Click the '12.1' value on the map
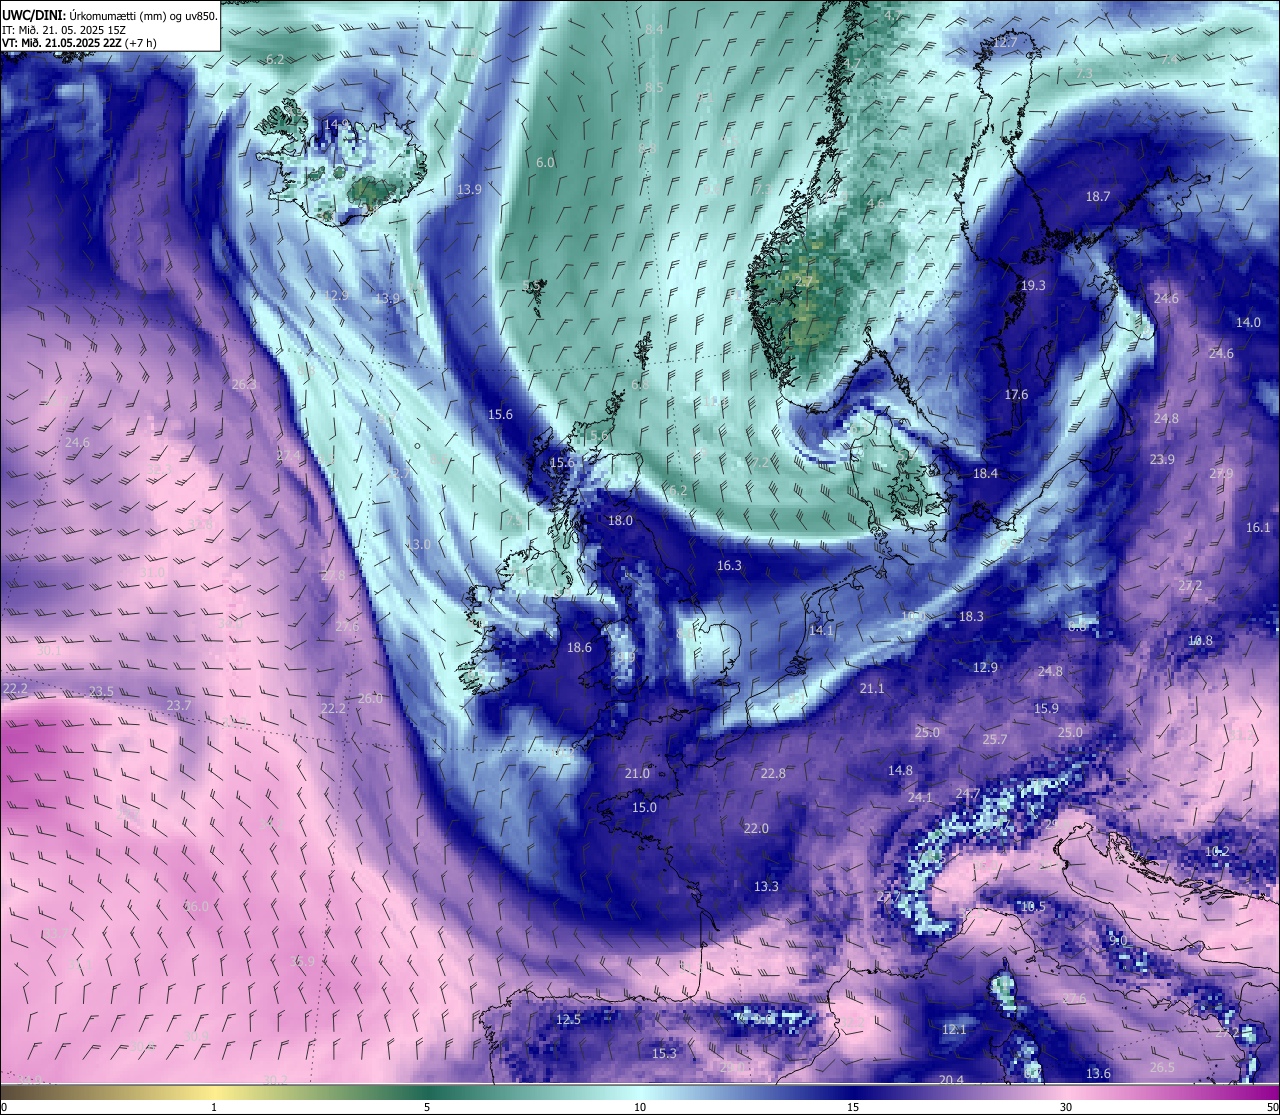 [954, 1029]
